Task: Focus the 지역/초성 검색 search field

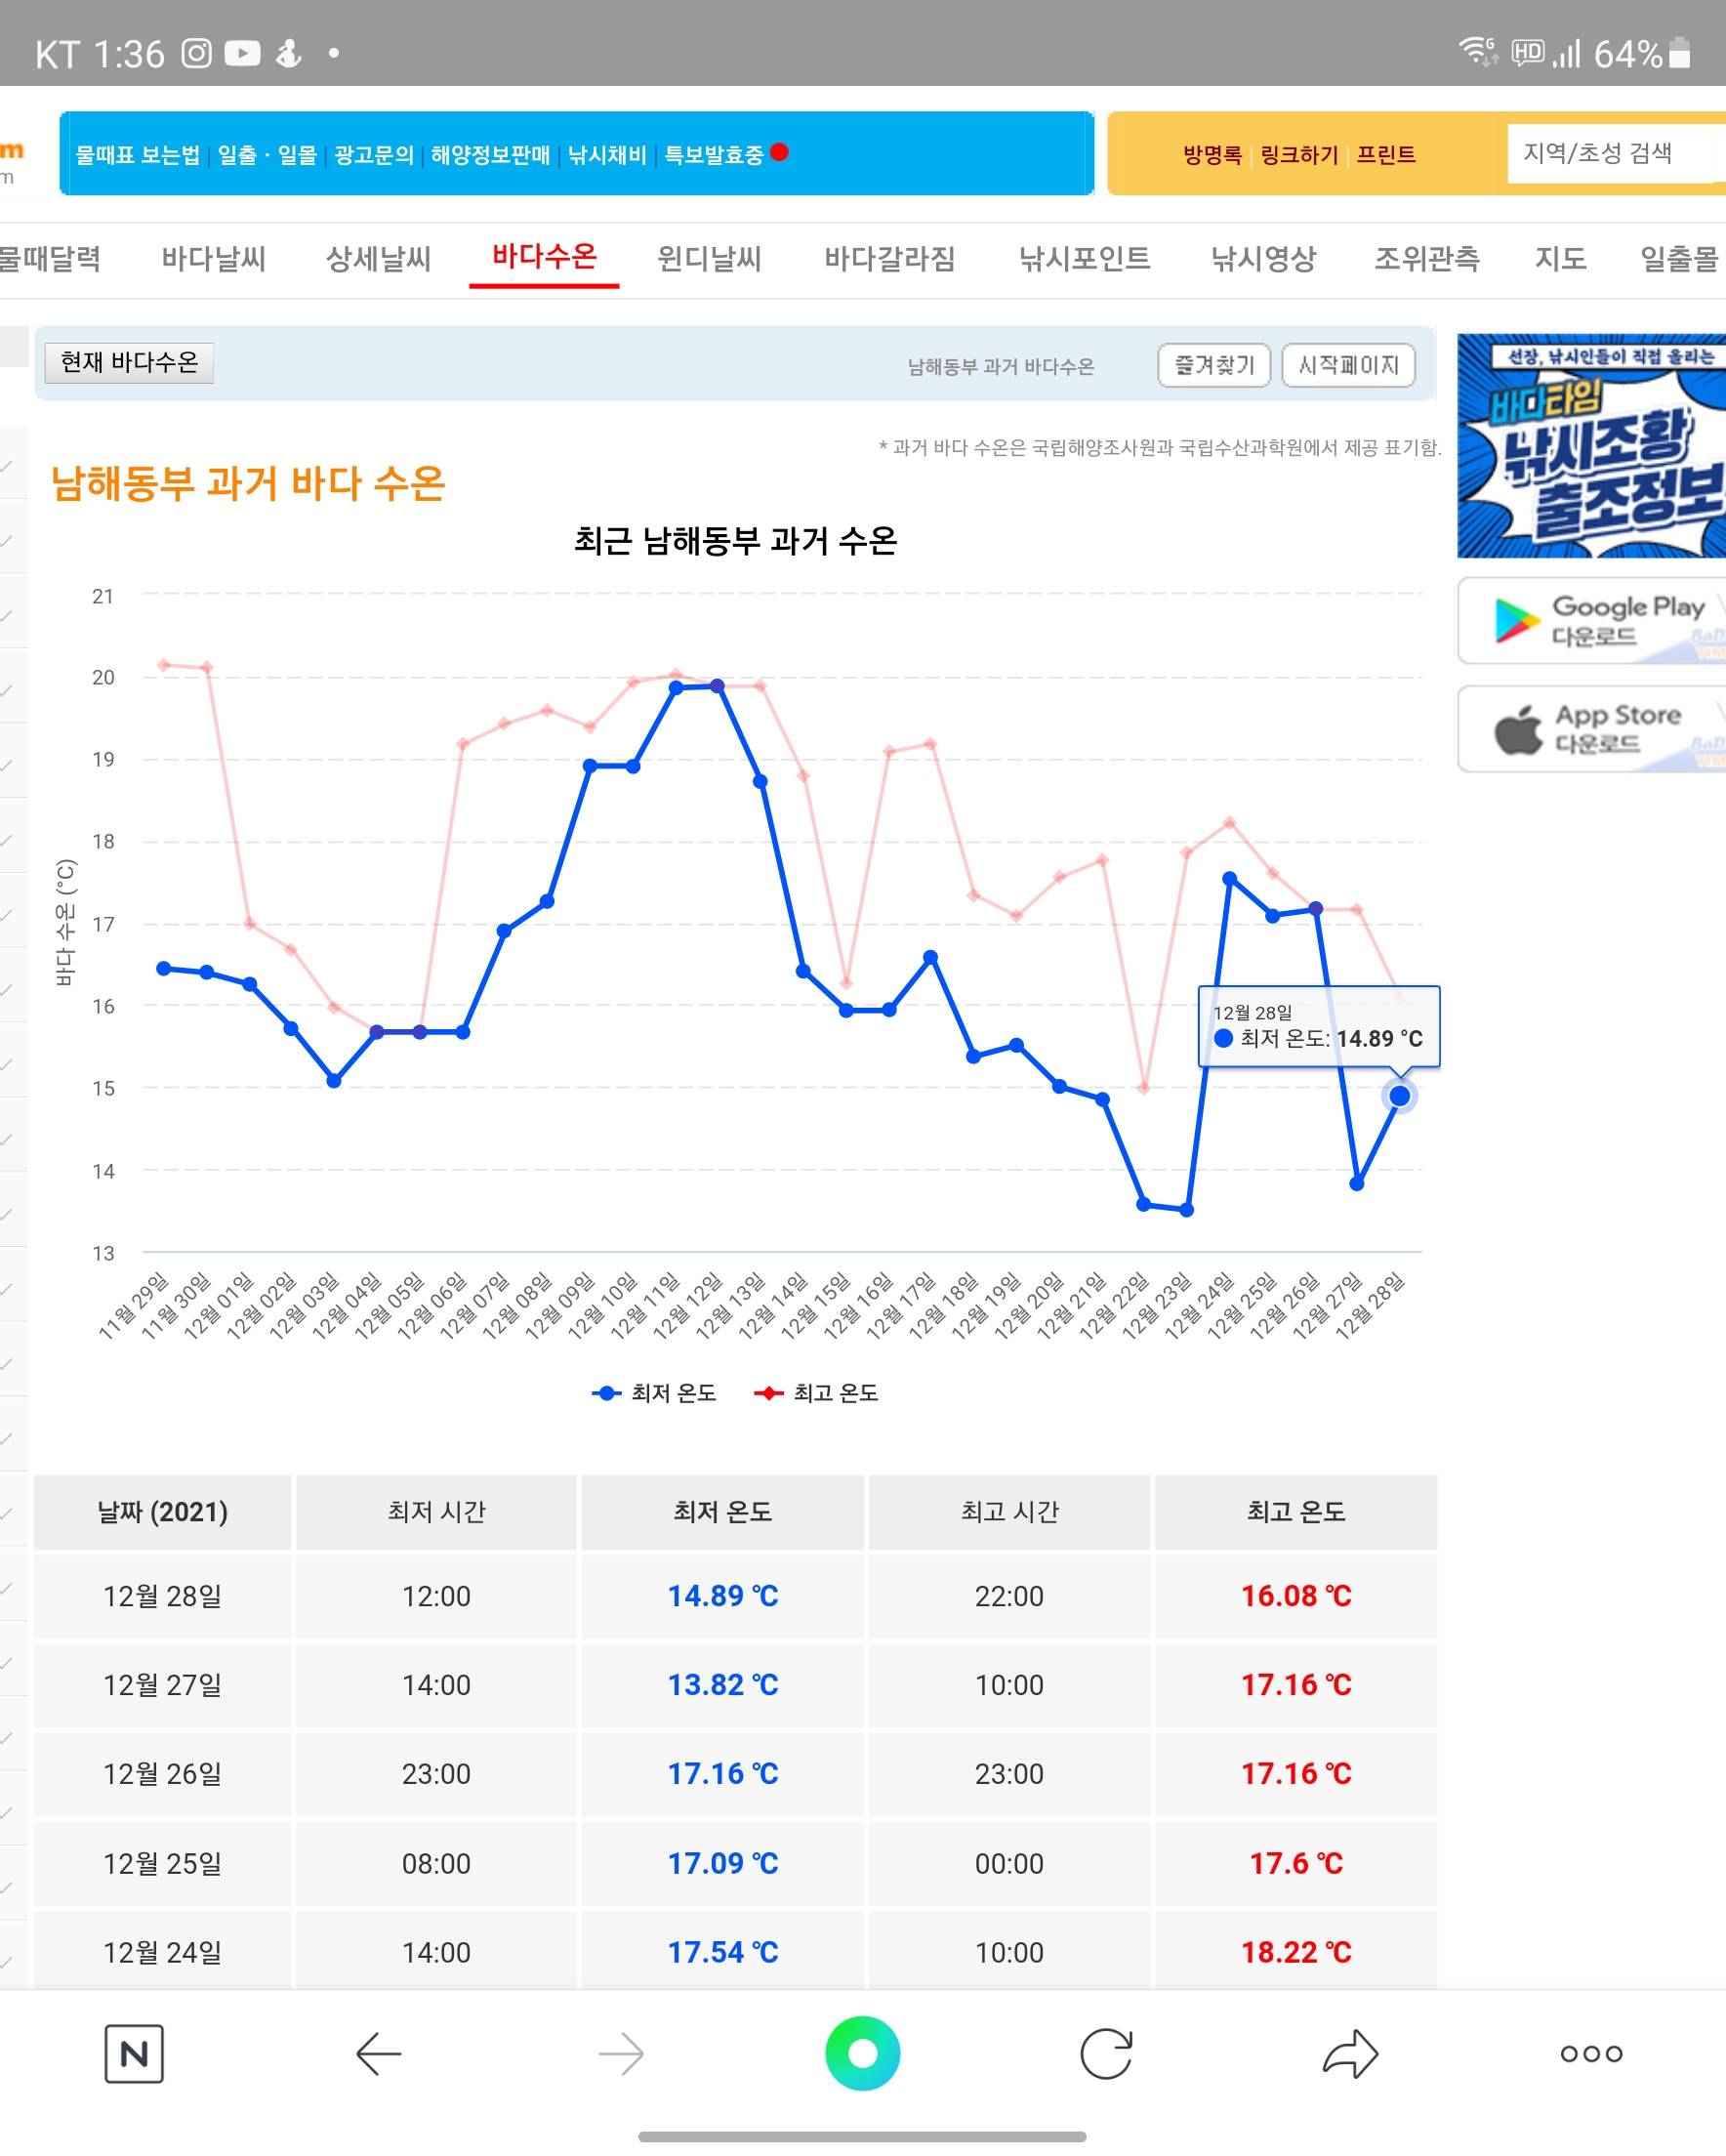Action: coord(1610,153)
